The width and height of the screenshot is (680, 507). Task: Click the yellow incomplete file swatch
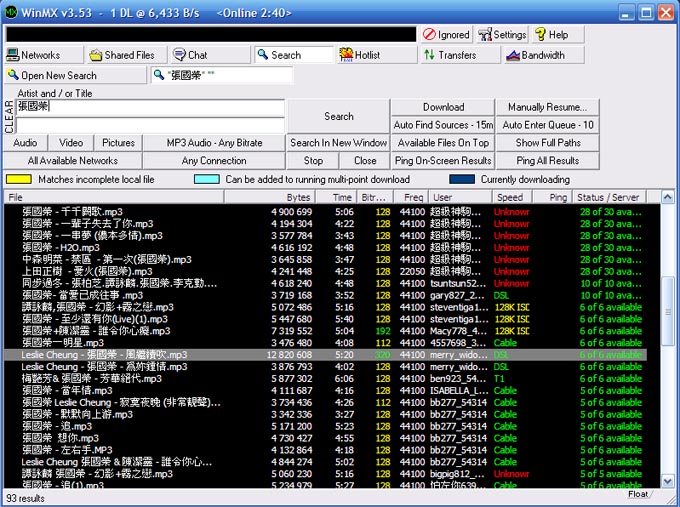[18, 179]
